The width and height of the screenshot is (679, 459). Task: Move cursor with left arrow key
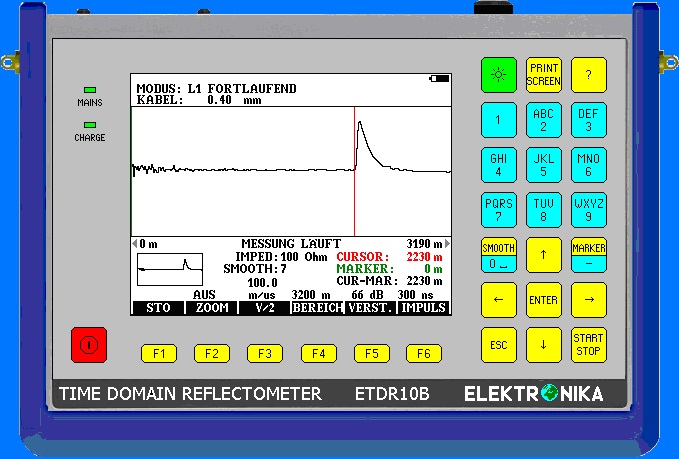[x=498, y=300]
